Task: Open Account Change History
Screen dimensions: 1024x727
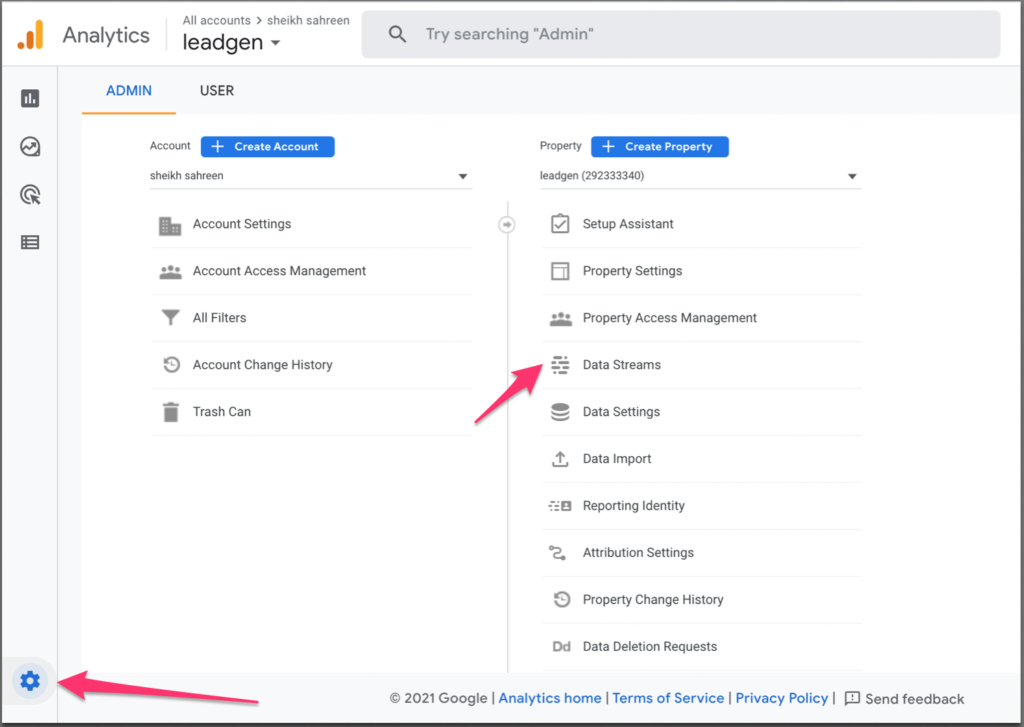Action: (x=312, y=365)
